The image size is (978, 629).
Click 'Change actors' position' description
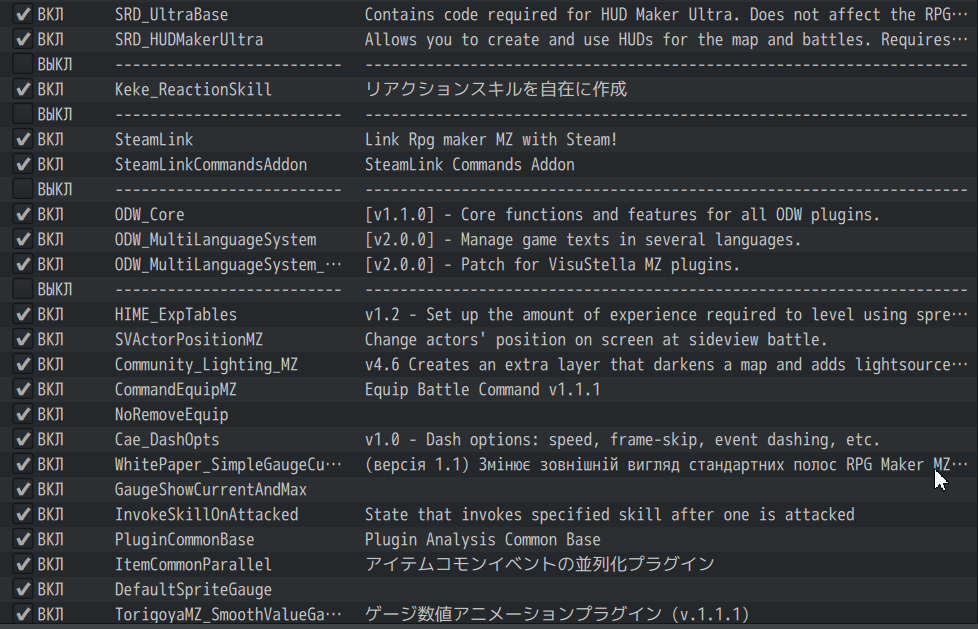[596, 339]
